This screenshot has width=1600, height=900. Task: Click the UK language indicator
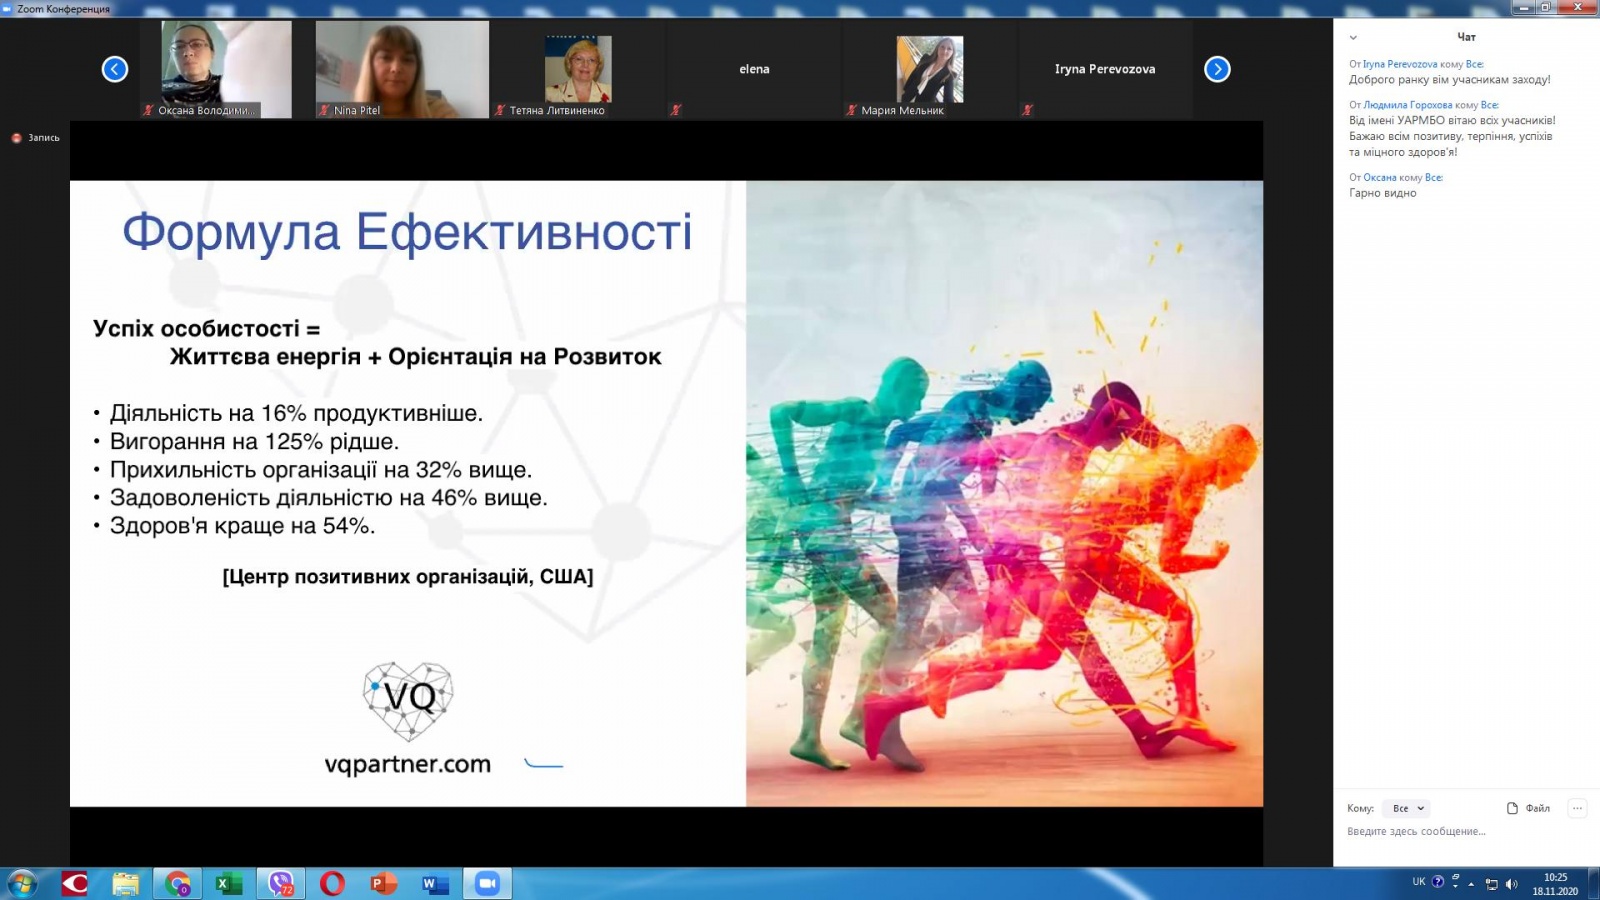point(1418,882)
